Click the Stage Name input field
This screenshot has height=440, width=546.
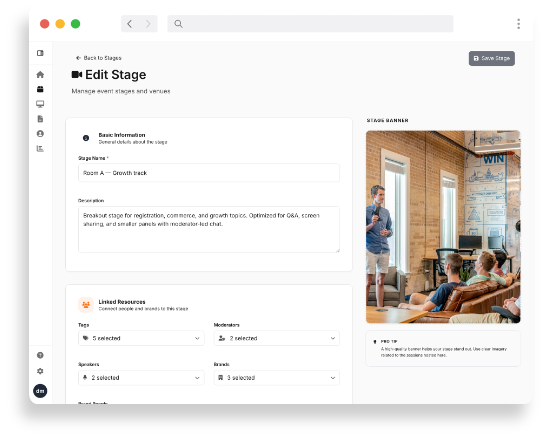coord(209,173)
